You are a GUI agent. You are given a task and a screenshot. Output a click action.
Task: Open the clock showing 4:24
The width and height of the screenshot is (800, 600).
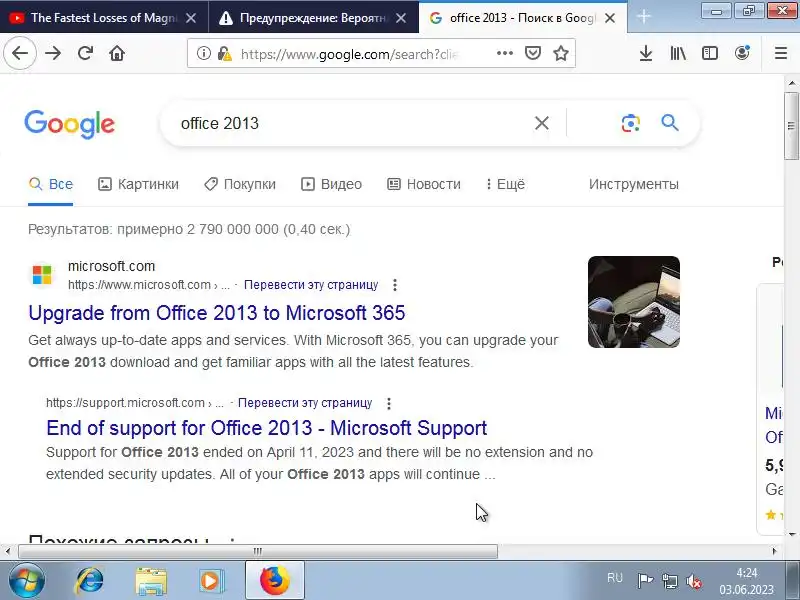click(x=746, y=581)
